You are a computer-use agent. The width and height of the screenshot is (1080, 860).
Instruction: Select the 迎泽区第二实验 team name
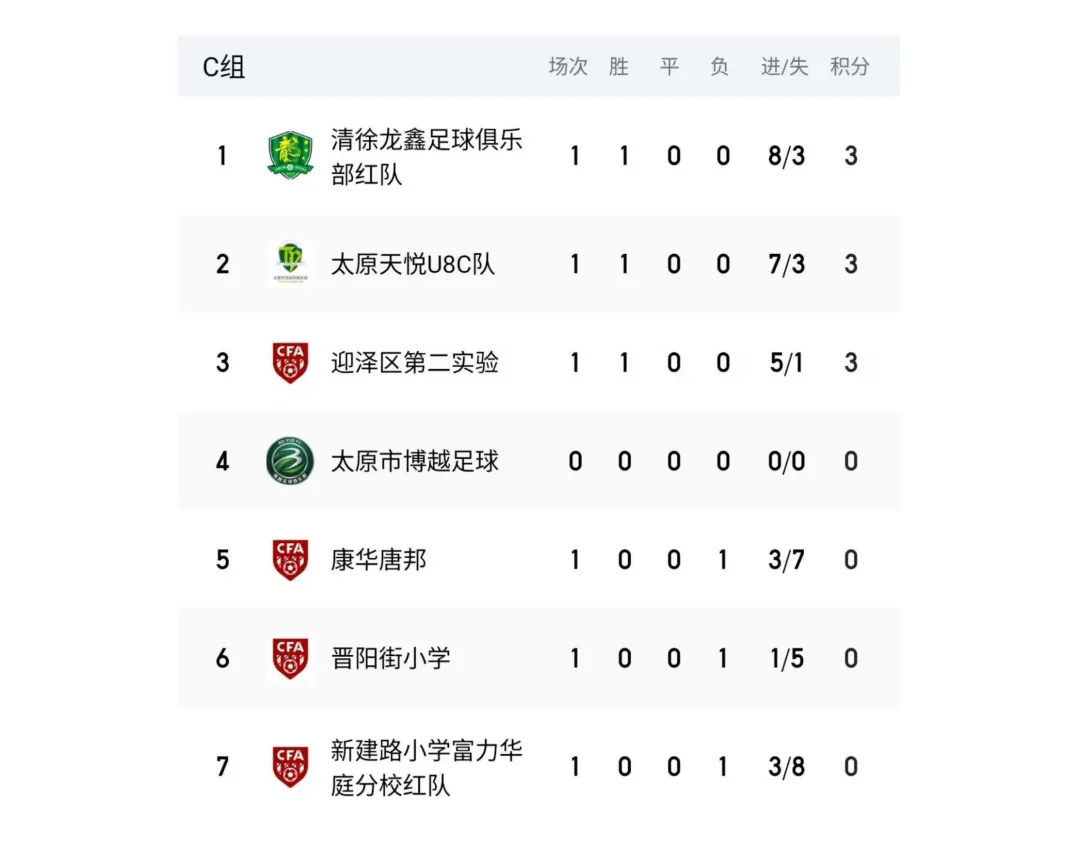415,362
